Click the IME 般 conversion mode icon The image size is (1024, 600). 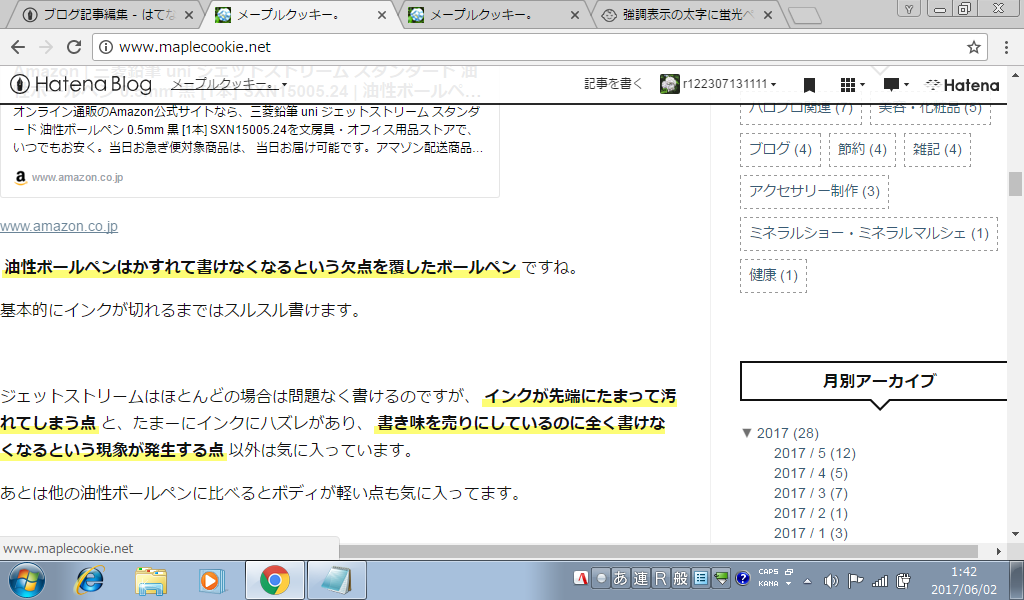coord(680,578)
